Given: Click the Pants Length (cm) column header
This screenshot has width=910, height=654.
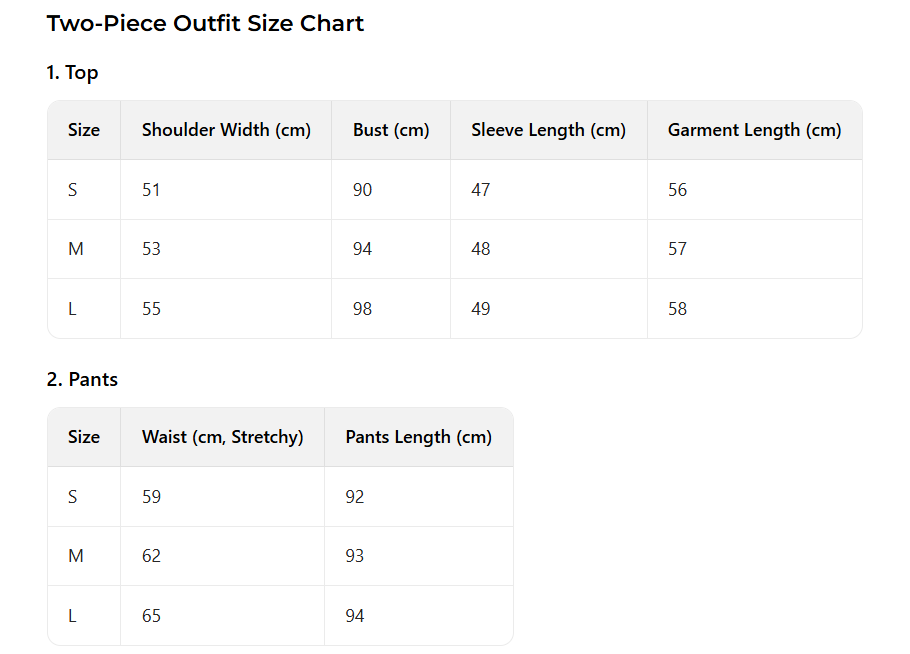Looking at the screenshot, I should click(418, 437).
